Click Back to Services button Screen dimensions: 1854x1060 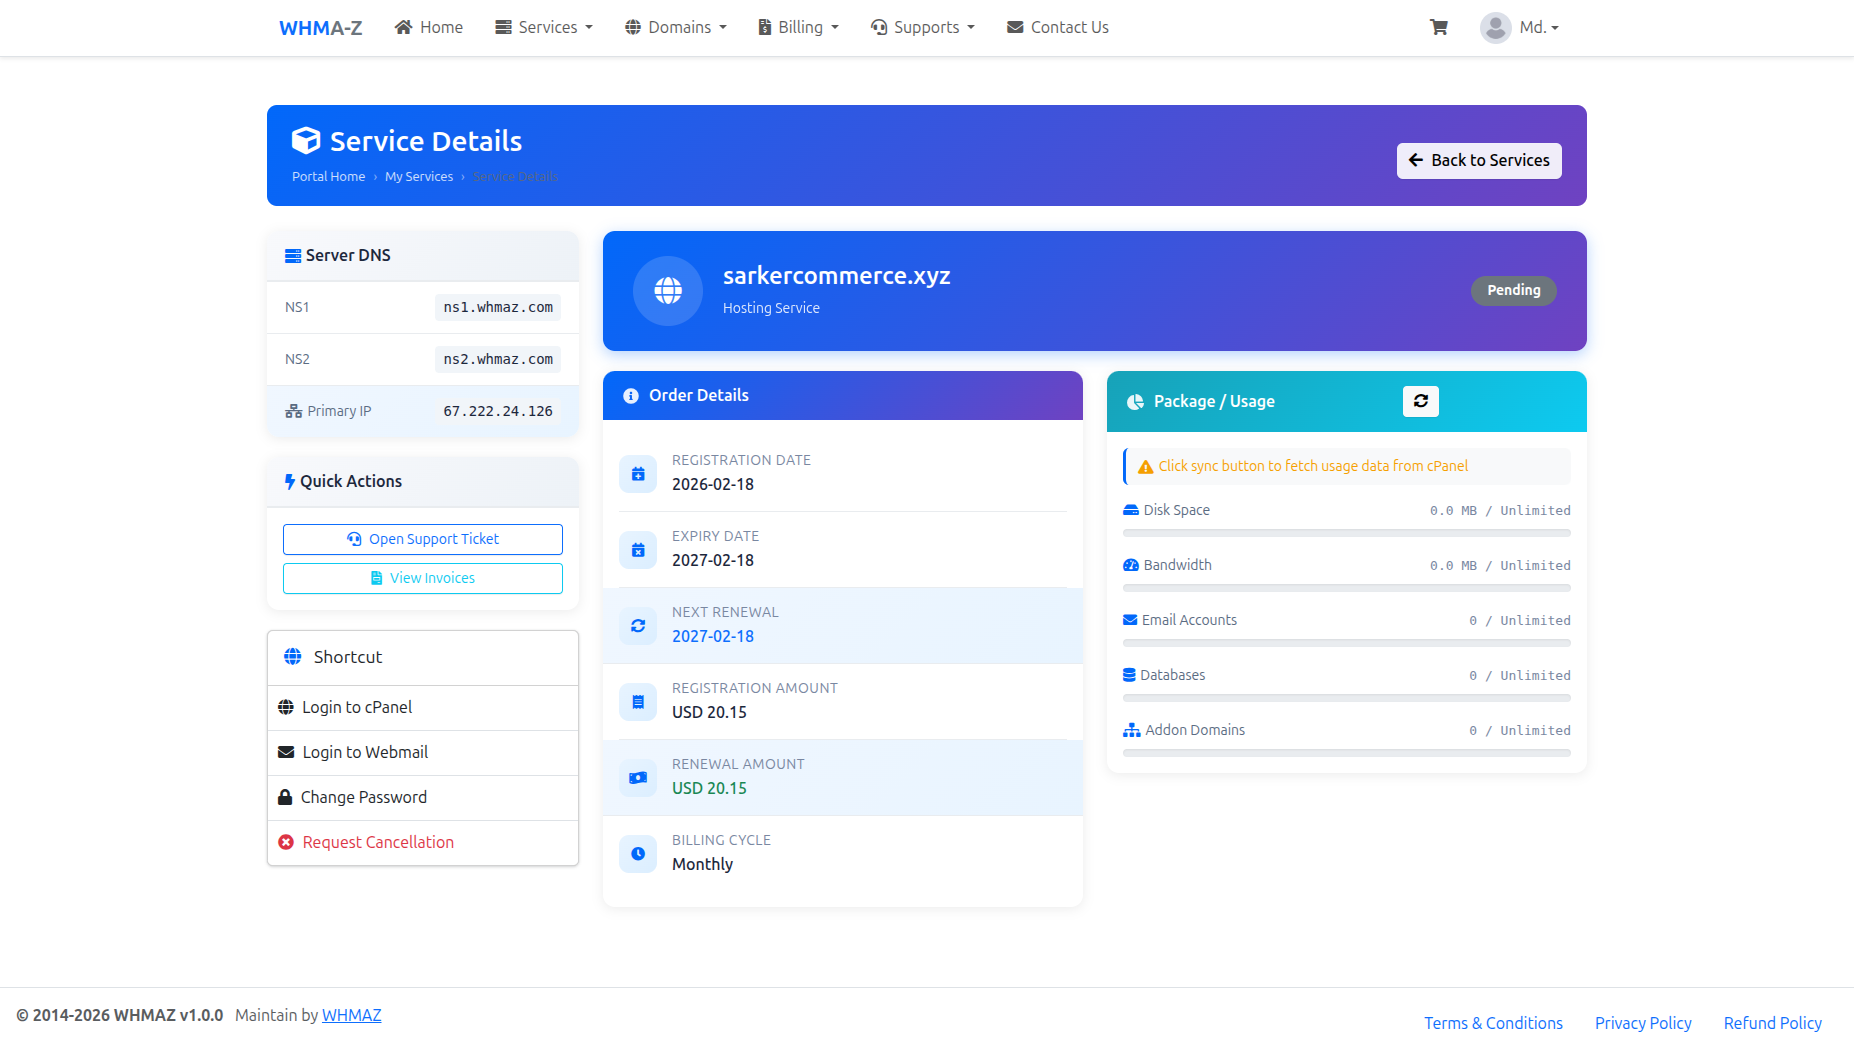(x=1478, y=161)
